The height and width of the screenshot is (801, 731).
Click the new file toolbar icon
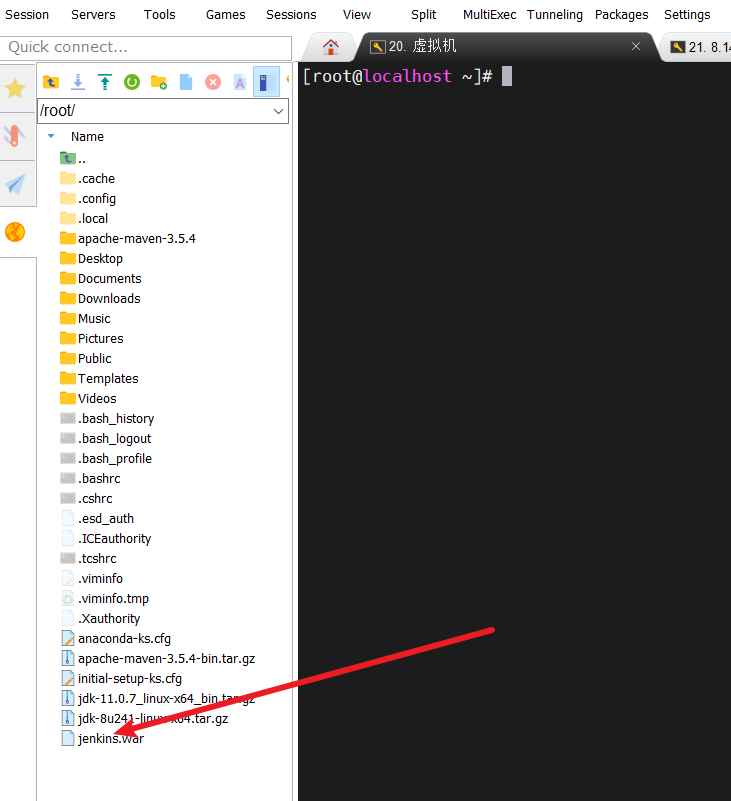[x=185, y=82]
